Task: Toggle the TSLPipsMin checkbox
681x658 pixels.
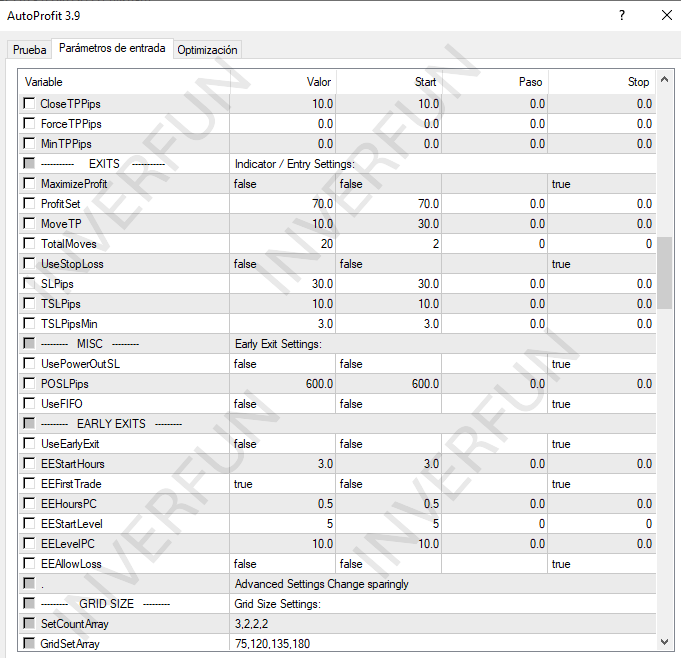Action: [29, 323]
